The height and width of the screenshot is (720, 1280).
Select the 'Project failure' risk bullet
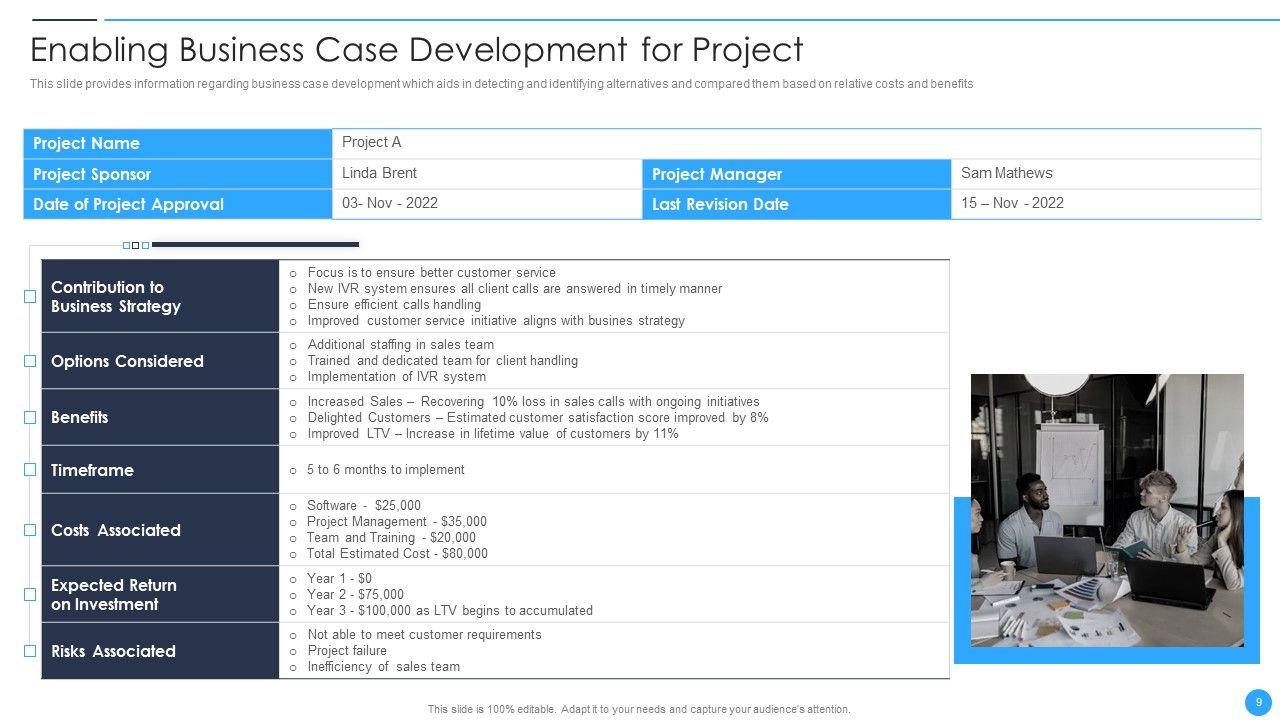point(347,651)
